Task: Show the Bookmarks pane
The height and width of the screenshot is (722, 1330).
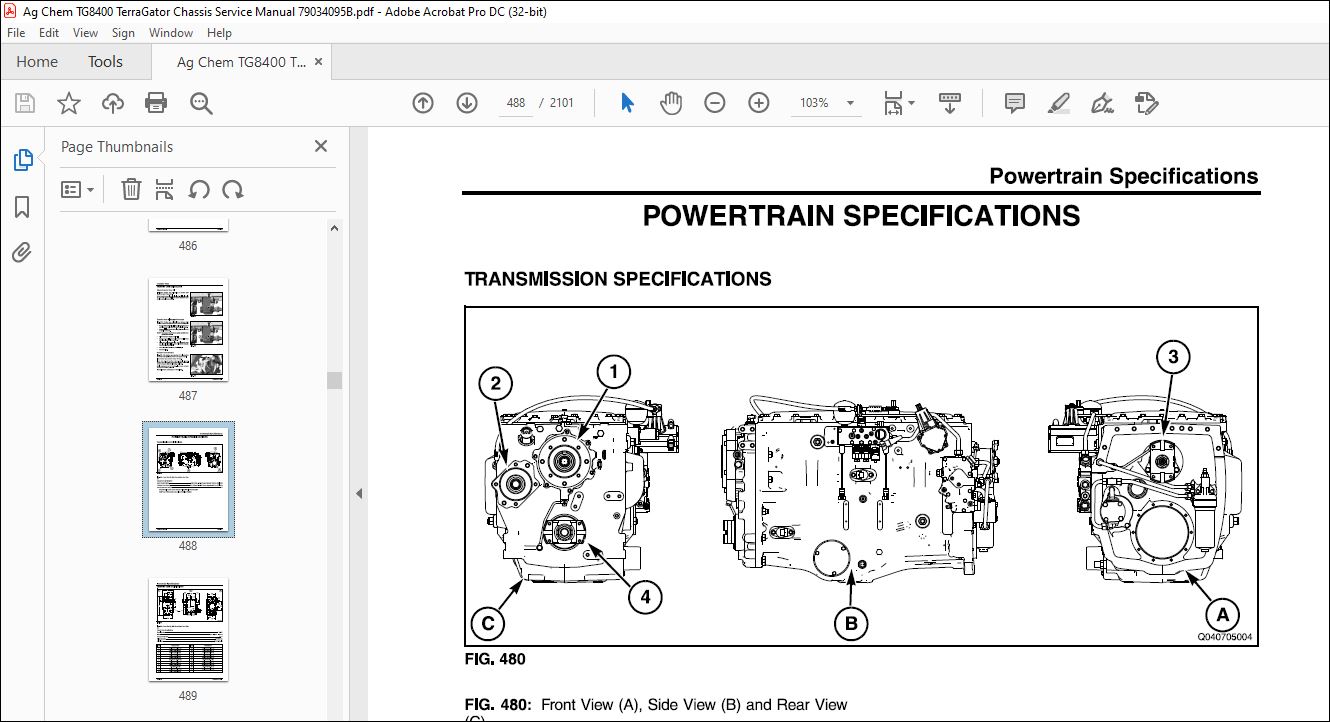Action: [22, 207]
